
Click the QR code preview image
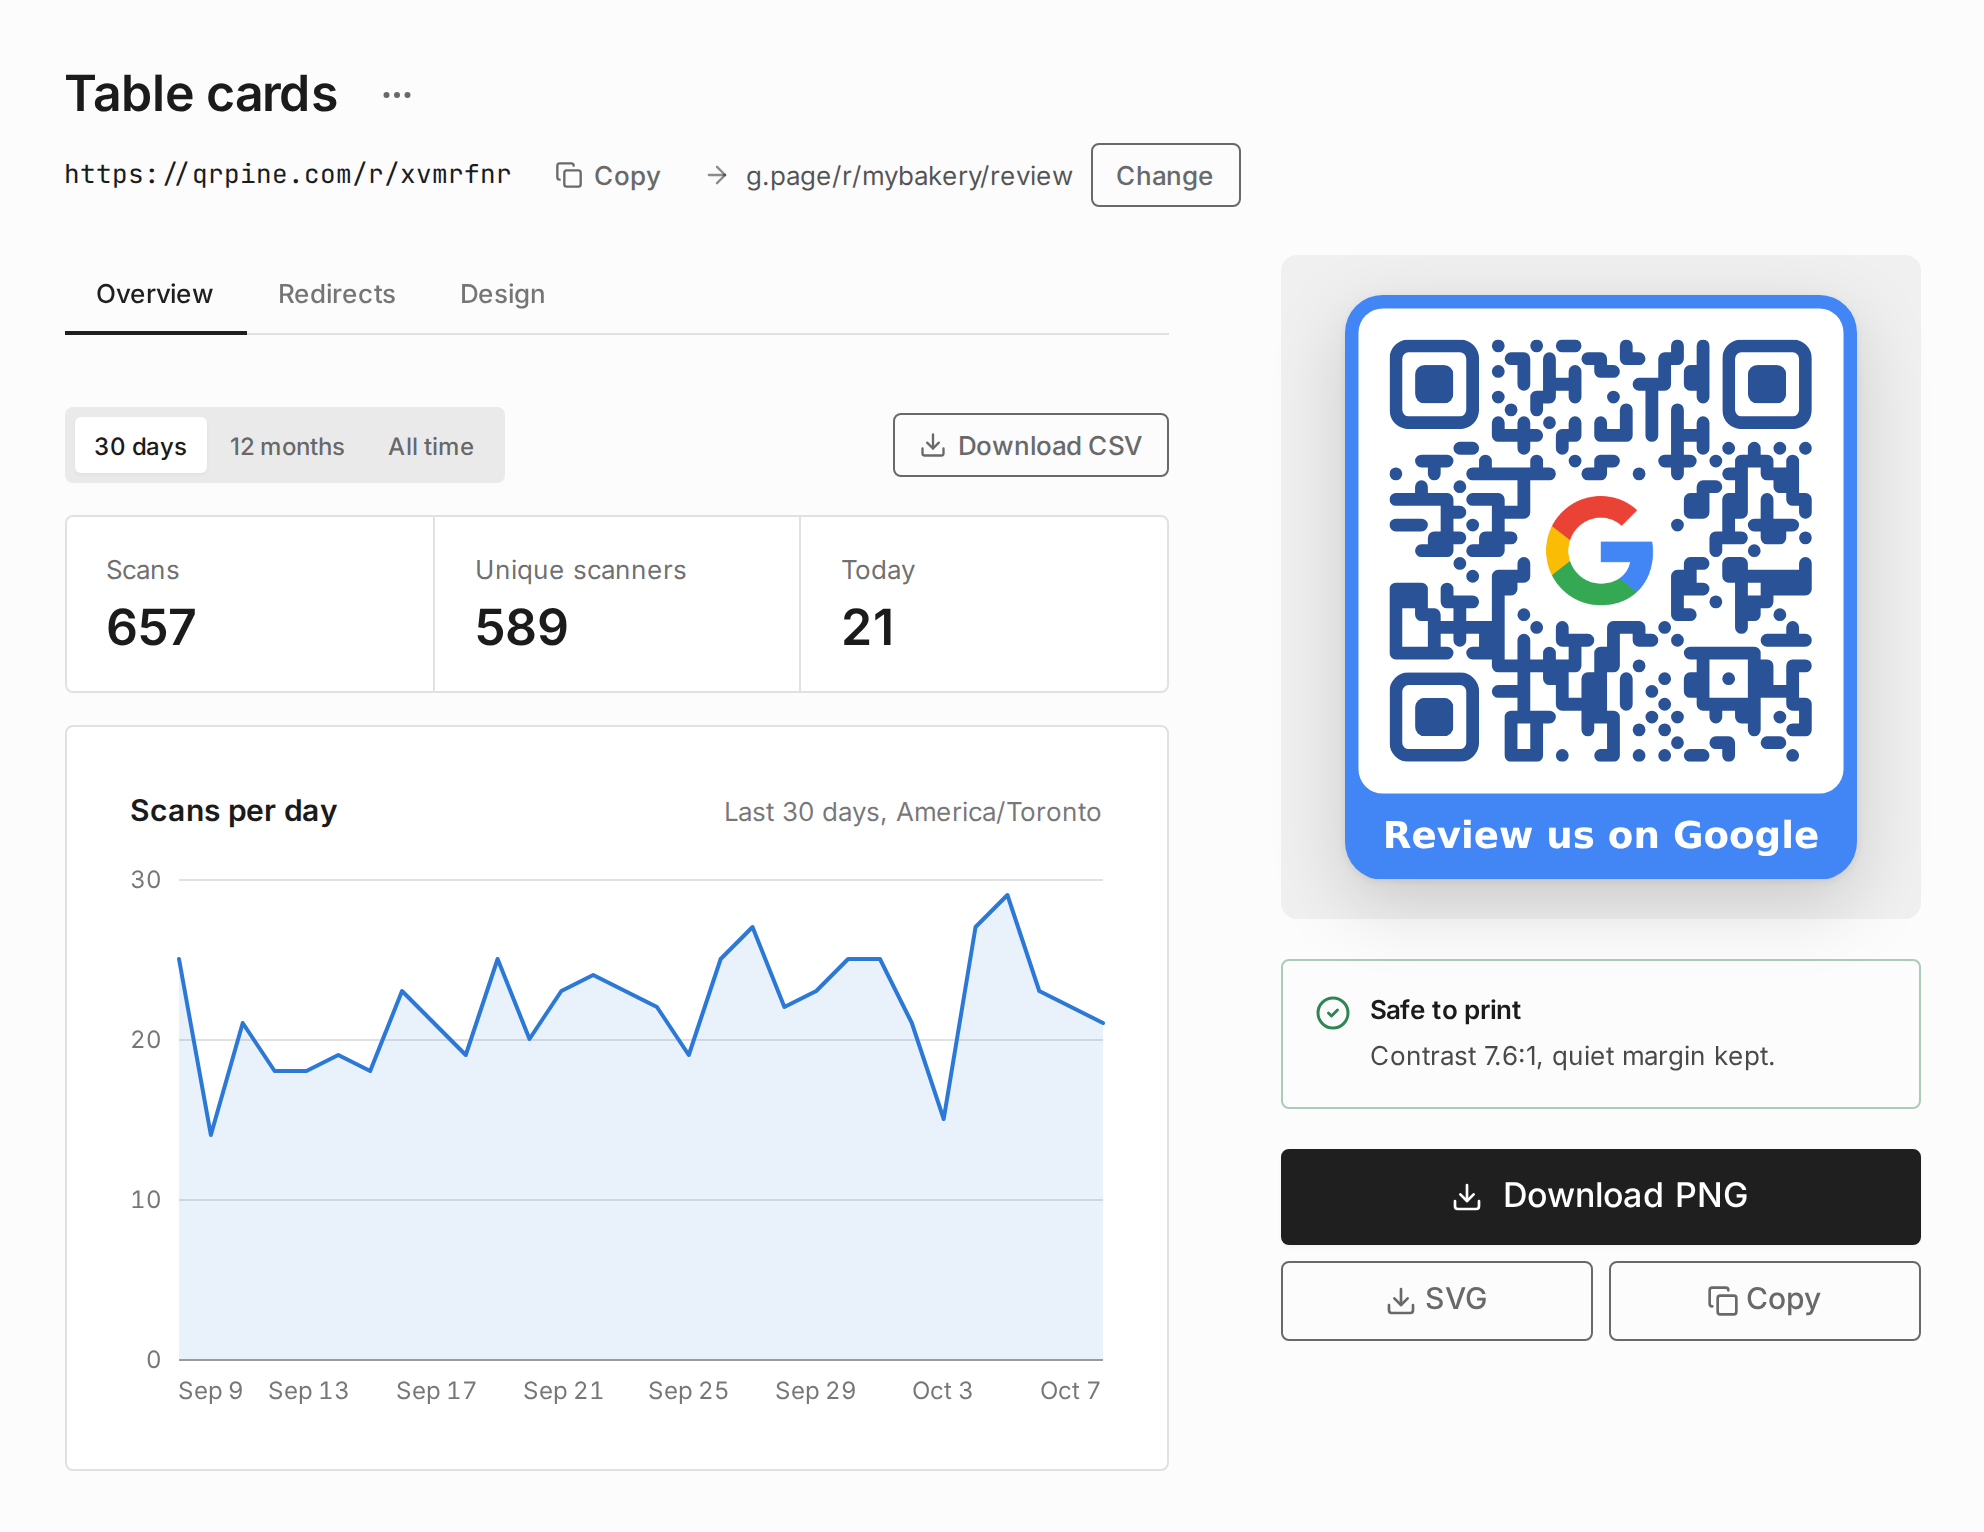tap(1601, 587)
